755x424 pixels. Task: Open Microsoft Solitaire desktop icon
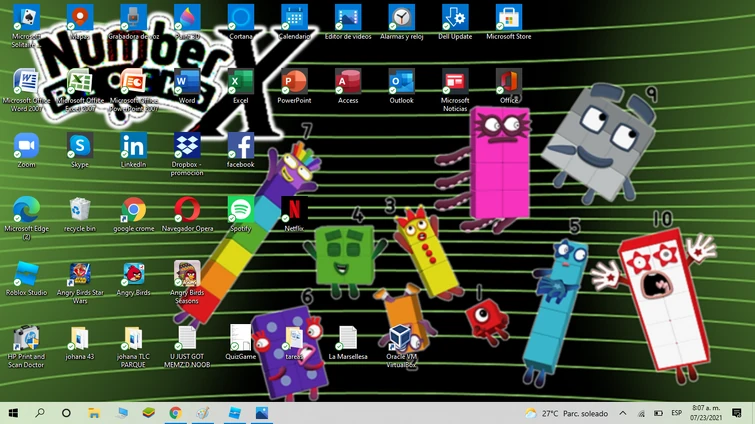(26, 18)
